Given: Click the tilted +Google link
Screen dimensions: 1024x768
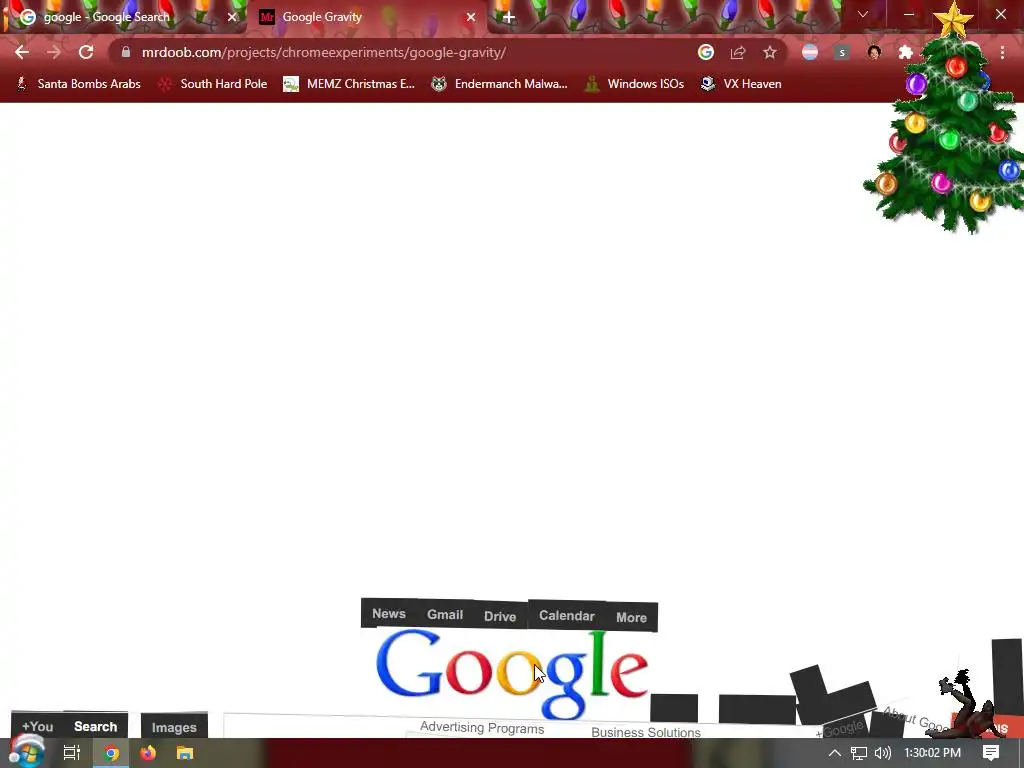Looking at the screenshot, I should [x=840, y=729].
